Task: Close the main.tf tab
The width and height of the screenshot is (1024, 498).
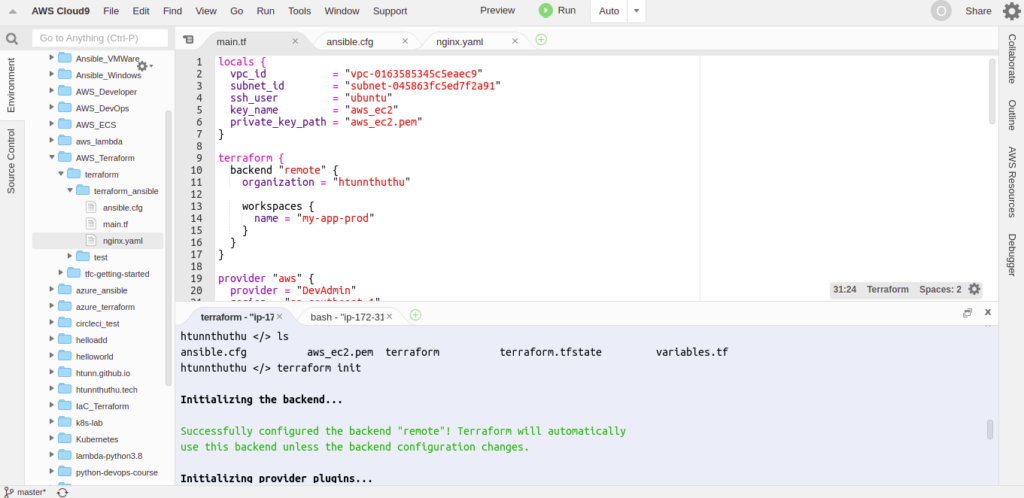Action: [295, 40]
